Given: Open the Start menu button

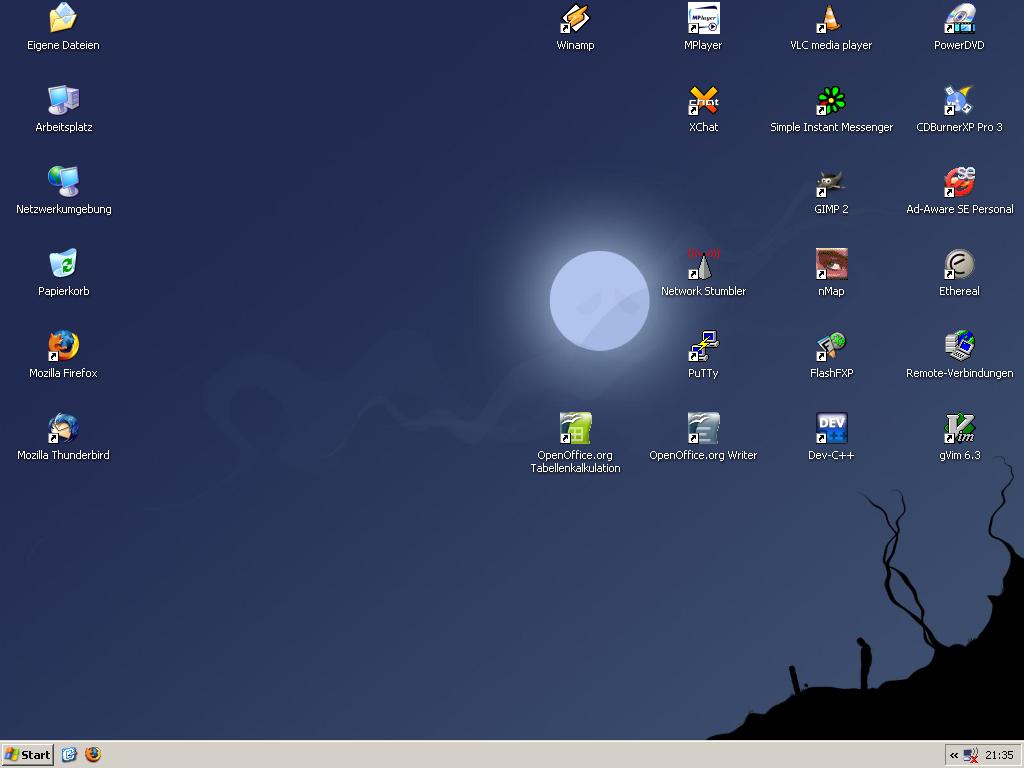Looking at the screenshot, I should click(x=27, y=755).
